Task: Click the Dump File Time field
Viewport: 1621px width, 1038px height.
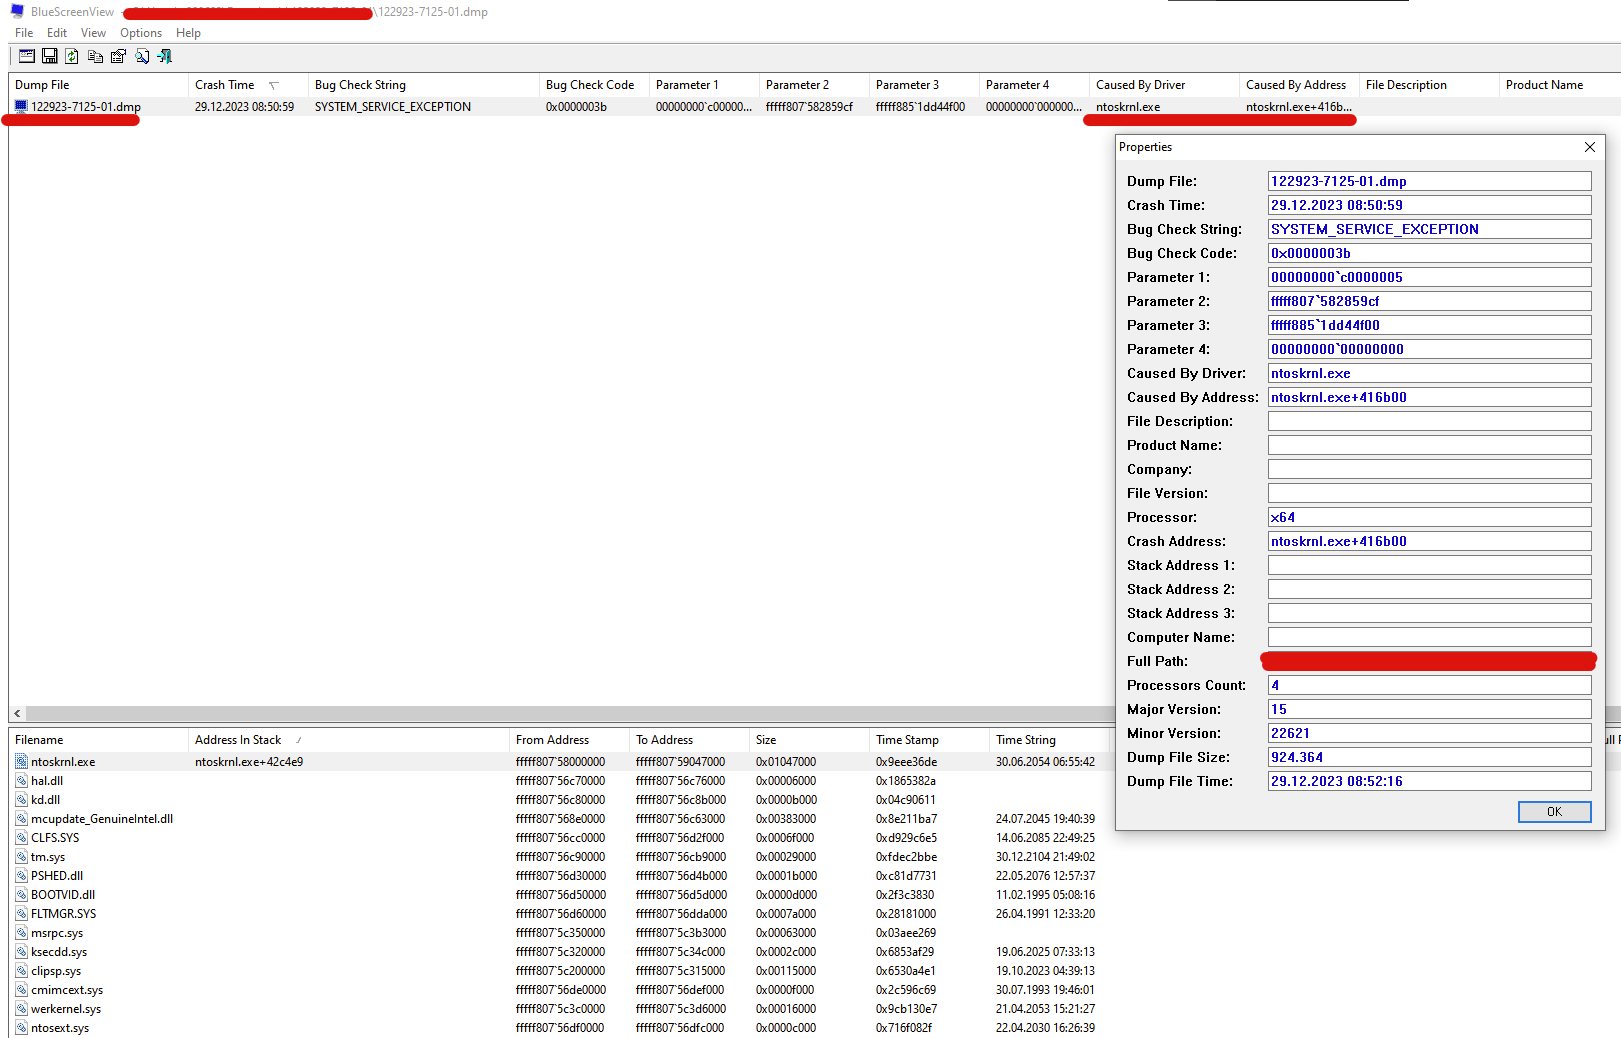Action: [1430, 781]
